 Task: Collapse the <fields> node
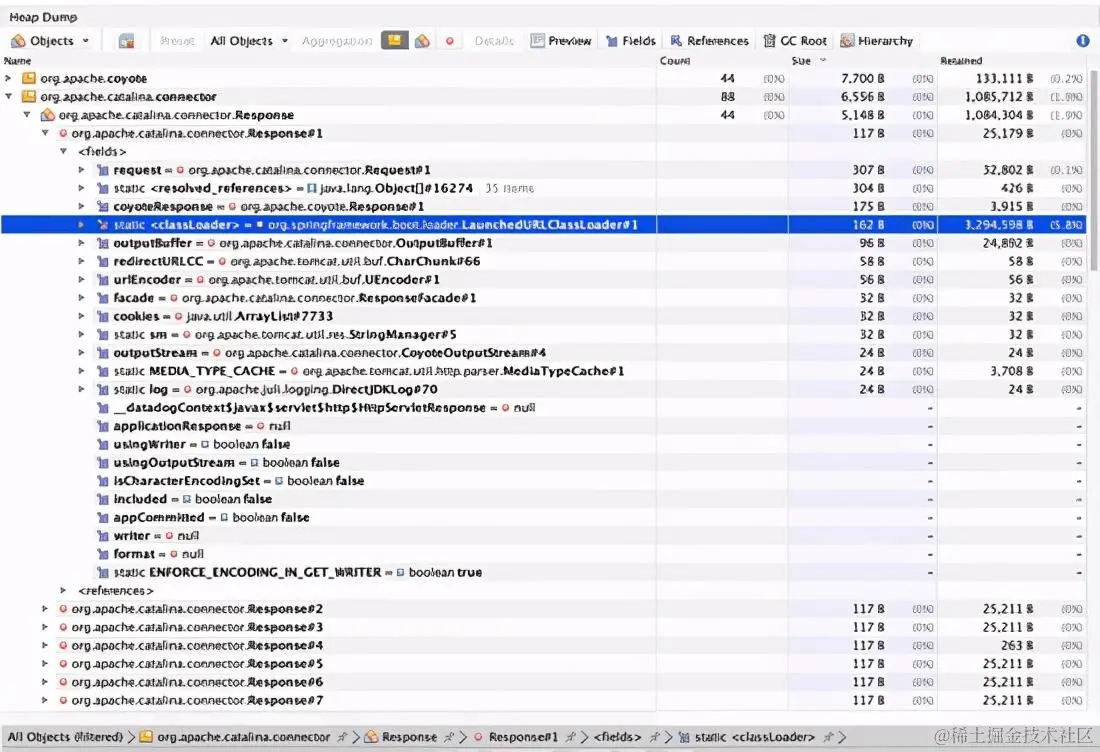pyautogui.click(x=63, y=152)
